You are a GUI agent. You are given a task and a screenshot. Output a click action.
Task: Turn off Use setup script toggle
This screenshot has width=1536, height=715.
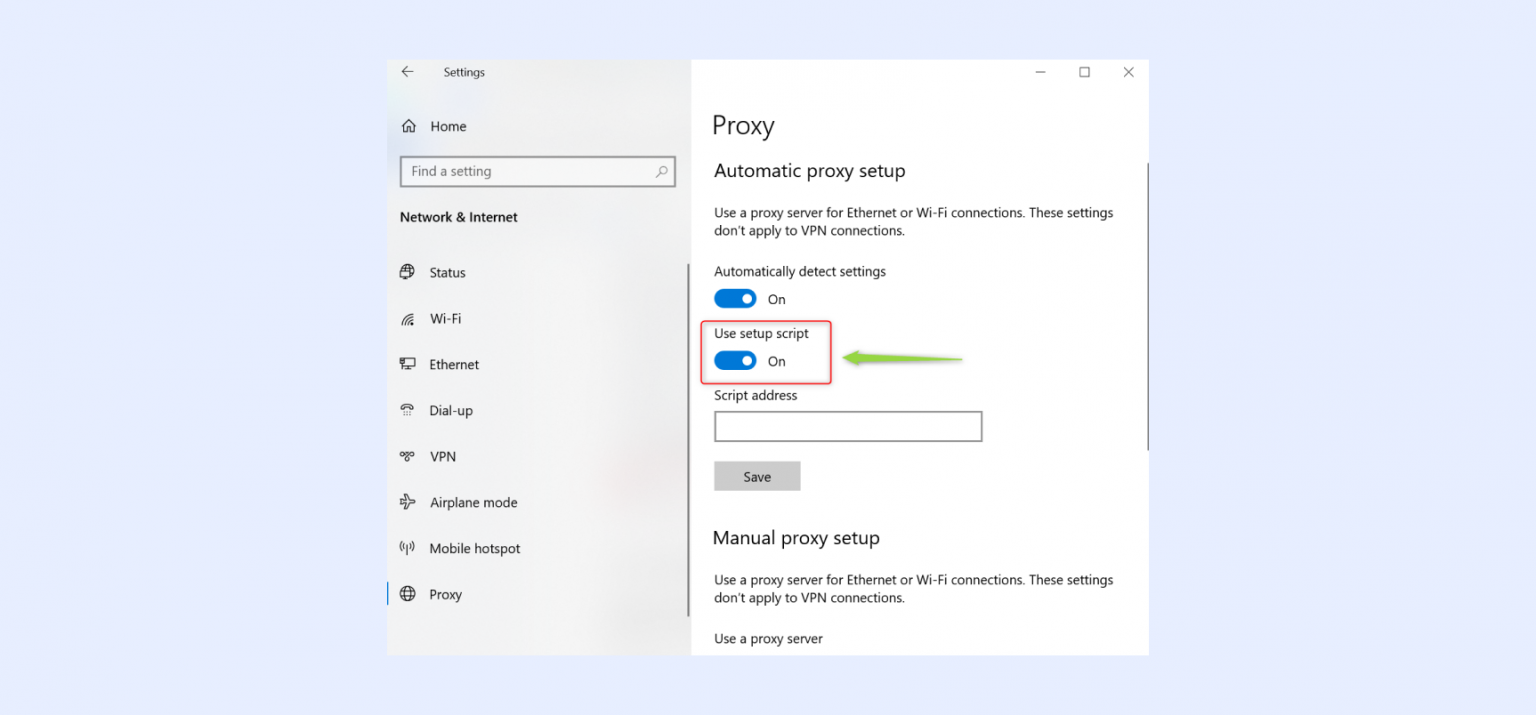point(735,361)
